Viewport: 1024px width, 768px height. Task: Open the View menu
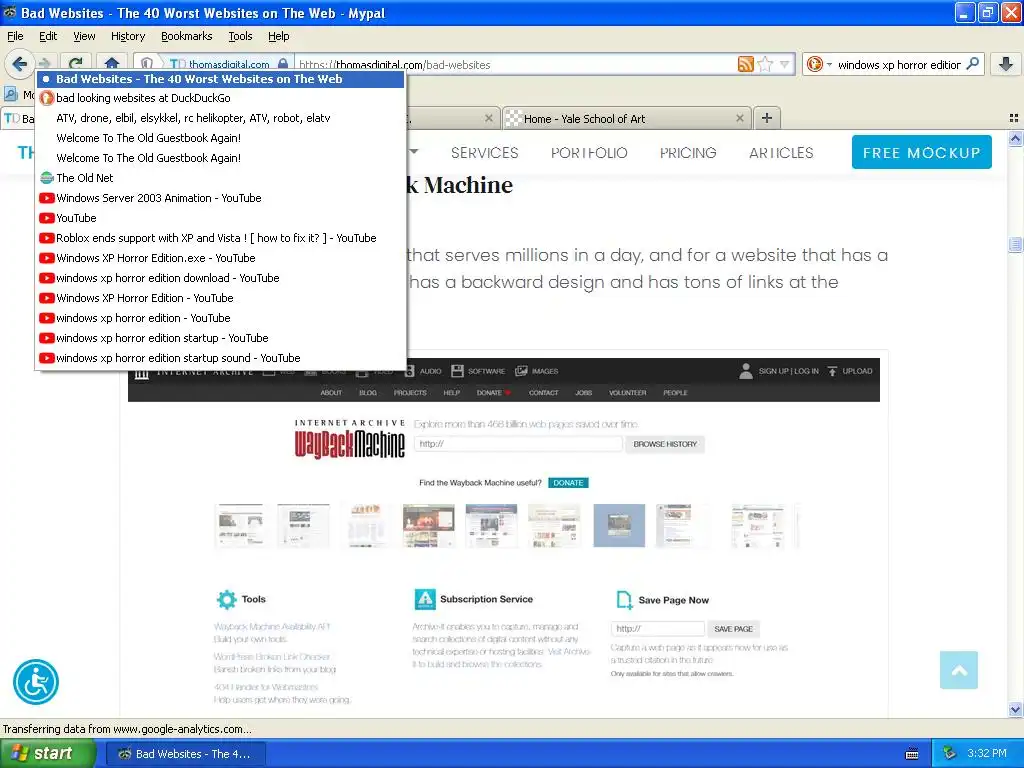pos(84,36)
